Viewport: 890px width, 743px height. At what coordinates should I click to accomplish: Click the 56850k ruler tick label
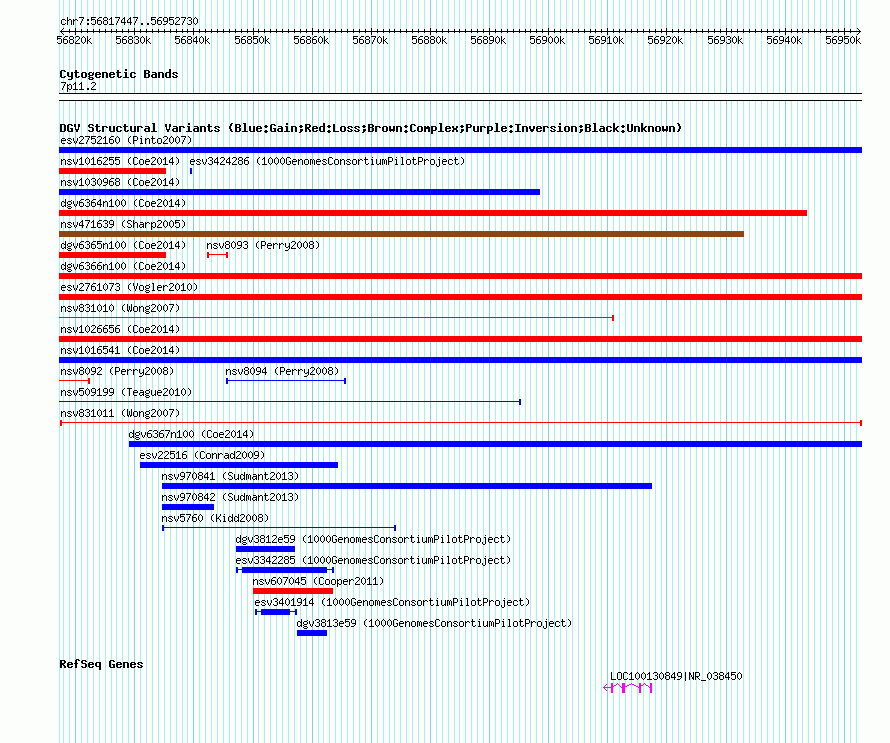pos(252,40)
